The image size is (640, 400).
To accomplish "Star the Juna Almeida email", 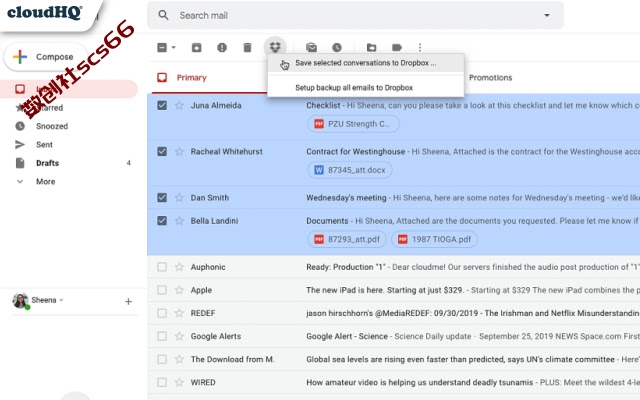I will click(x=179, y=105).
